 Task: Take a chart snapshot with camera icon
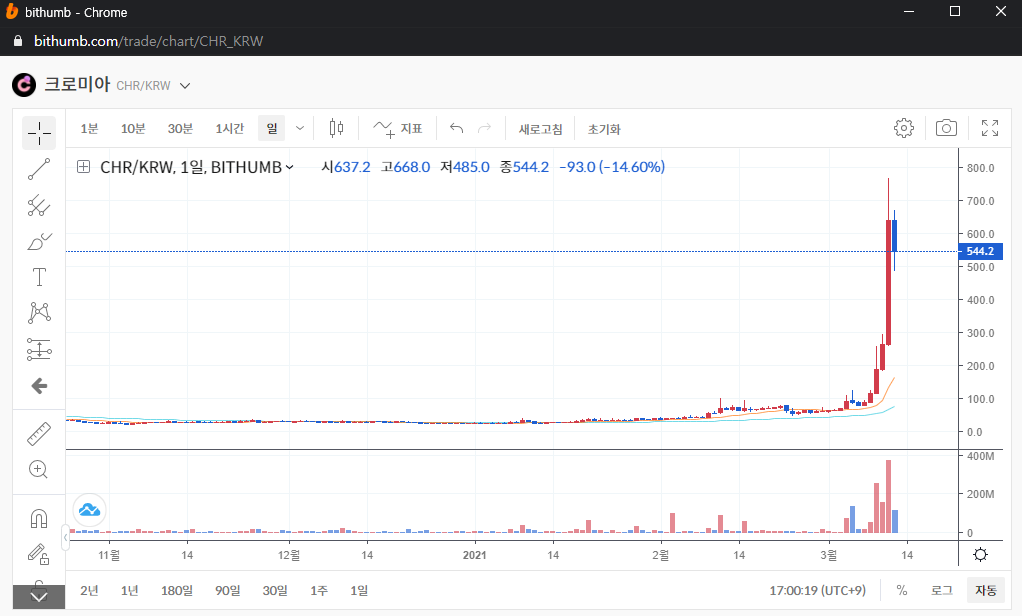946,128
